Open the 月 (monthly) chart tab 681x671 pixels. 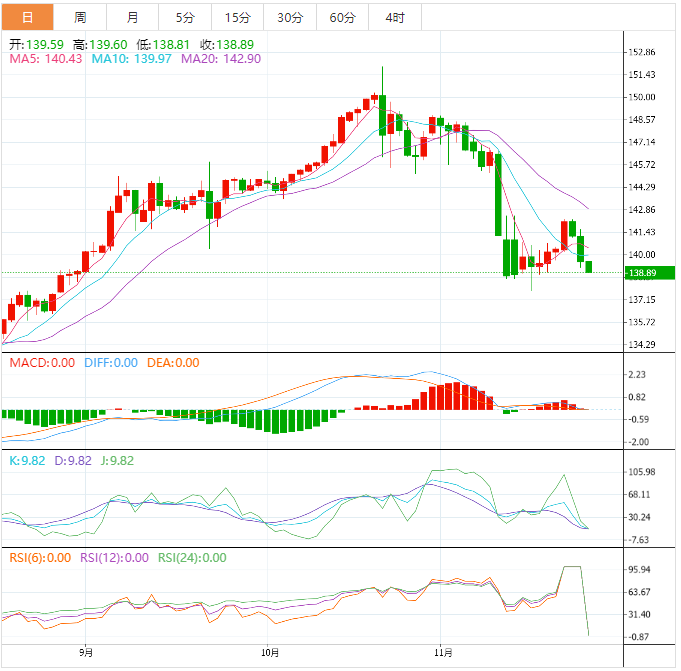[133, 17]
